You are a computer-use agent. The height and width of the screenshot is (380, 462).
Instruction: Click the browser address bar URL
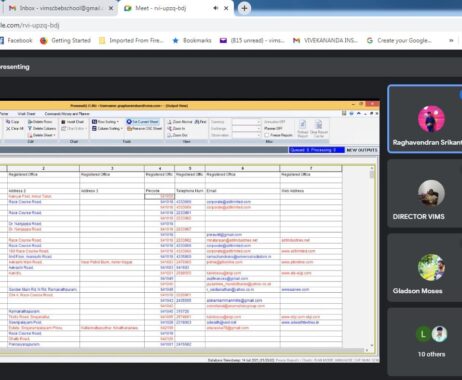point(30,25)
